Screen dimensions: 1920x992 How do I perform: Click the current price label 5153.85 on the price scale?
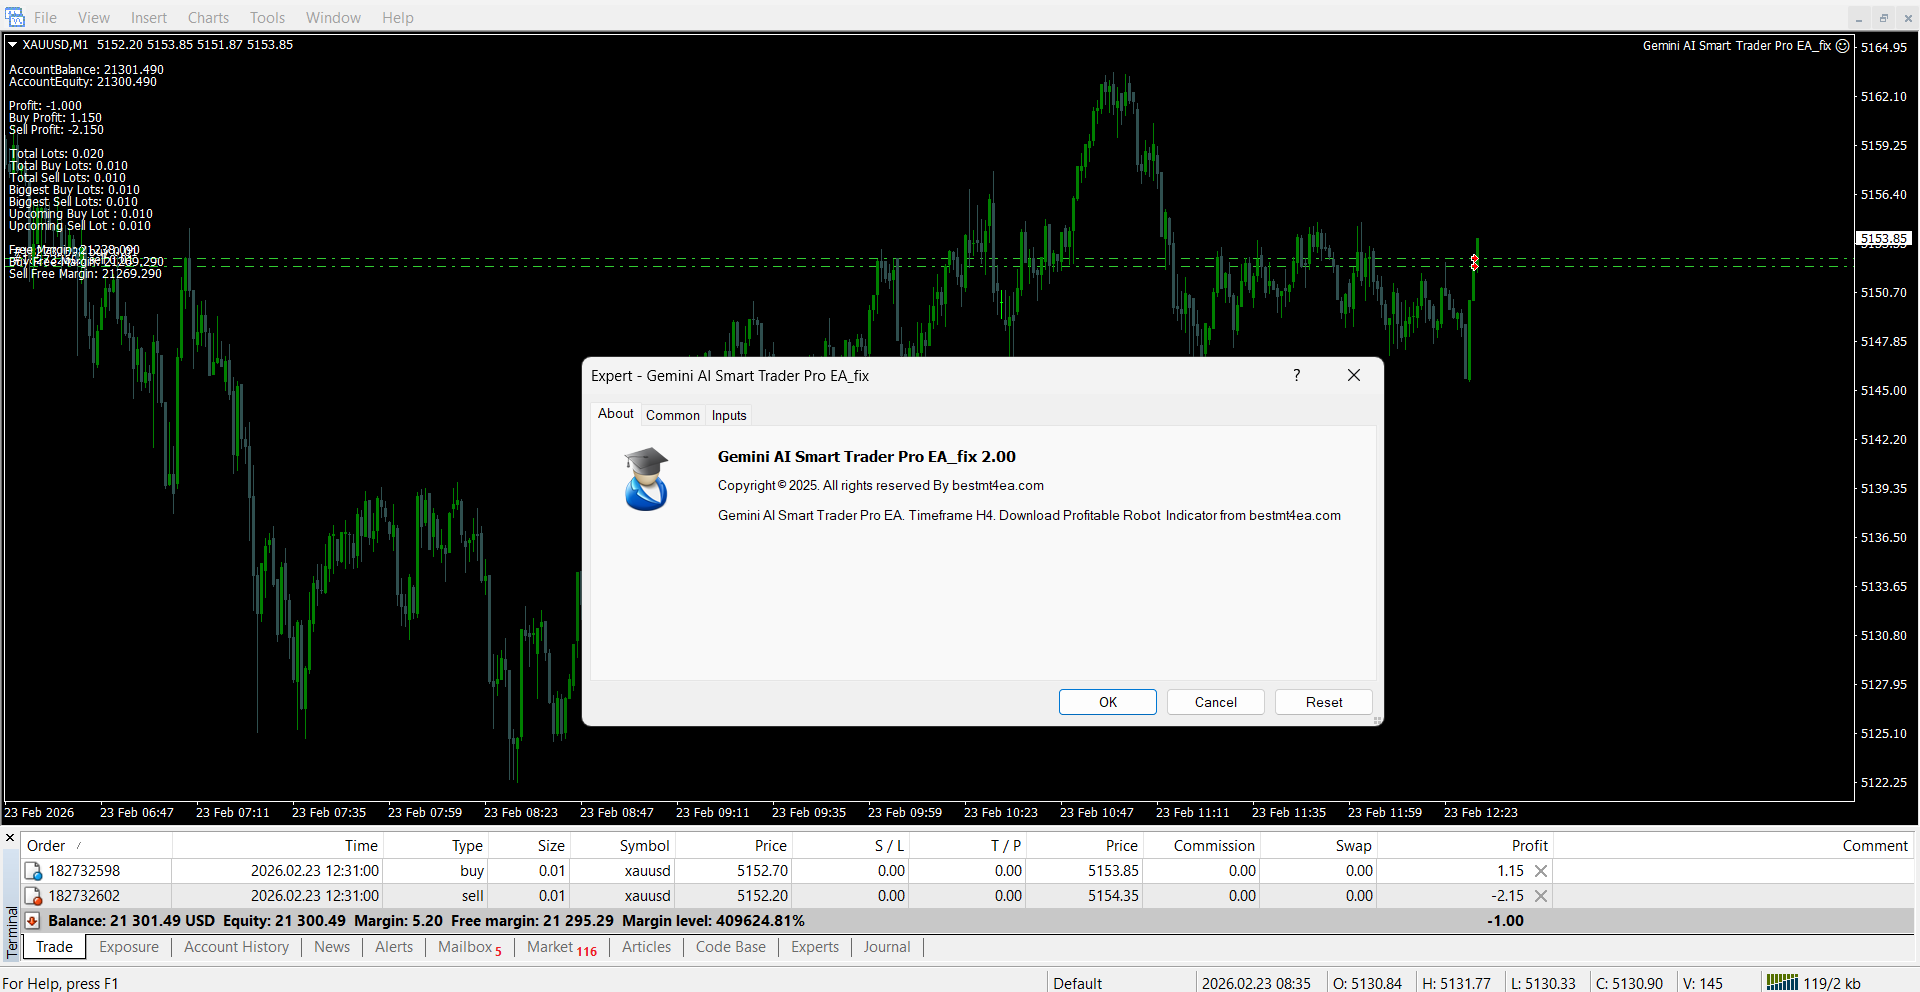pyautogui.click(x=1883, y=239)
